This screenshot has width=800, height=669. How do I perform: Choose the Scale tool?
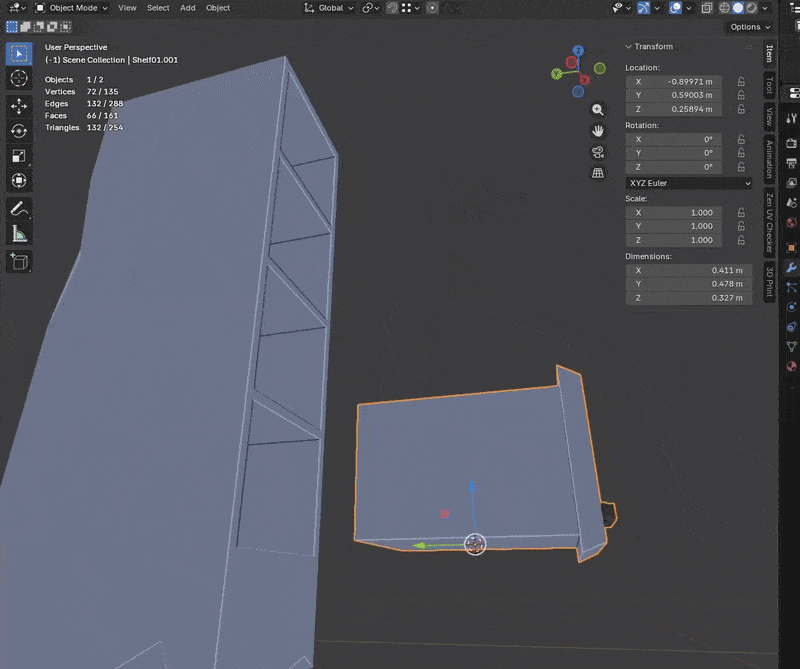(x=19, y=156)
